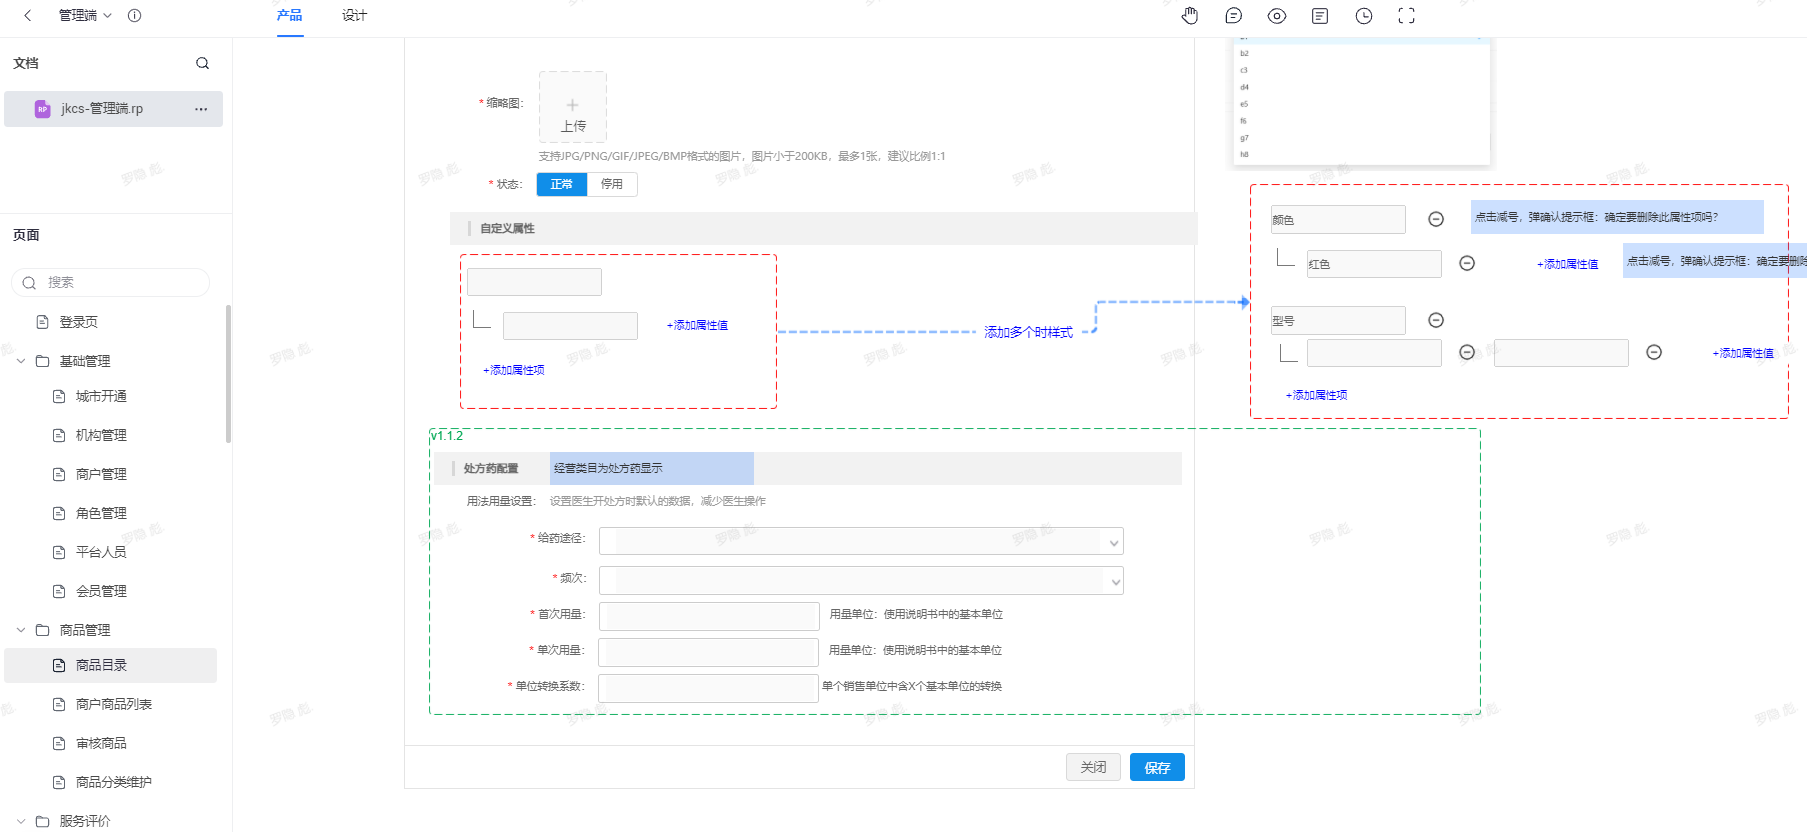Toggle the eye preview icon

pyautogui.click(x=1277, y=15)
